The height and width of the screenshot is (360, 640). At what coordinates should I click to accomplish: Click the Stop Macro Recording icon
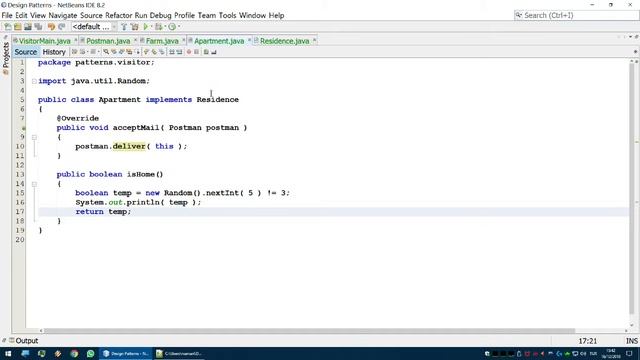[196, 52]
